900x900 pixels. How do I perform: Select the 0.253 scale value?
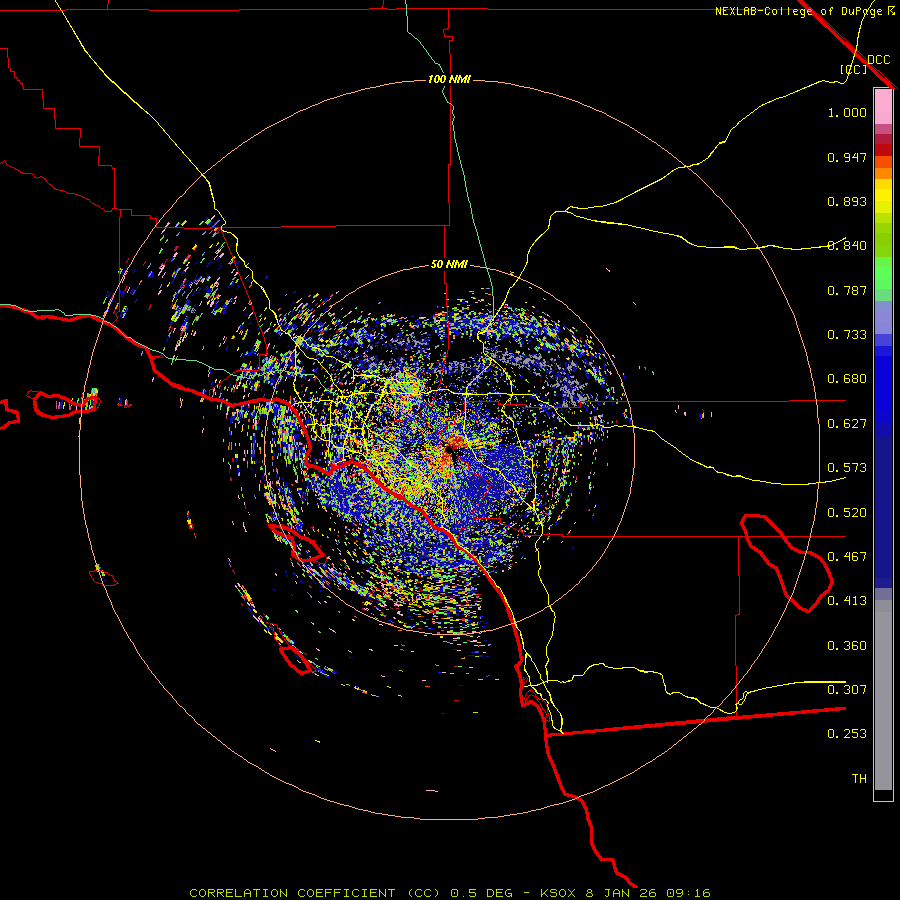tap(847, 734)
